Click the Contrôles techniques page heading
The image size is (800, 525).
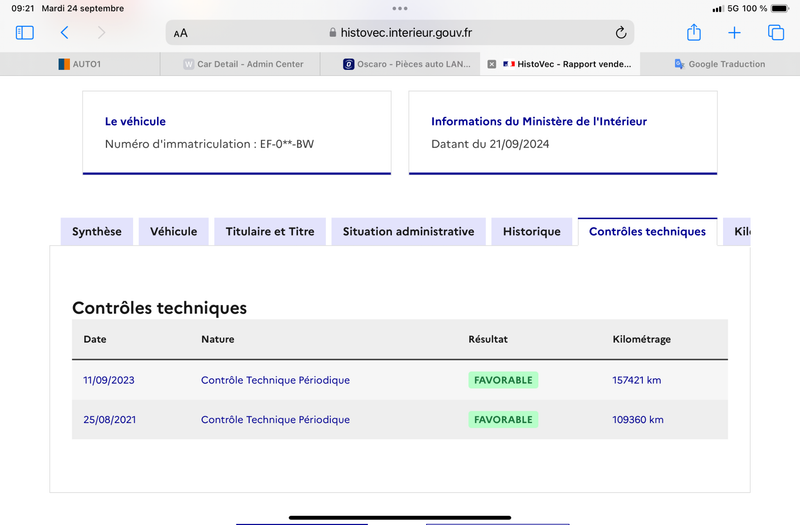click(x=159, y=308)
